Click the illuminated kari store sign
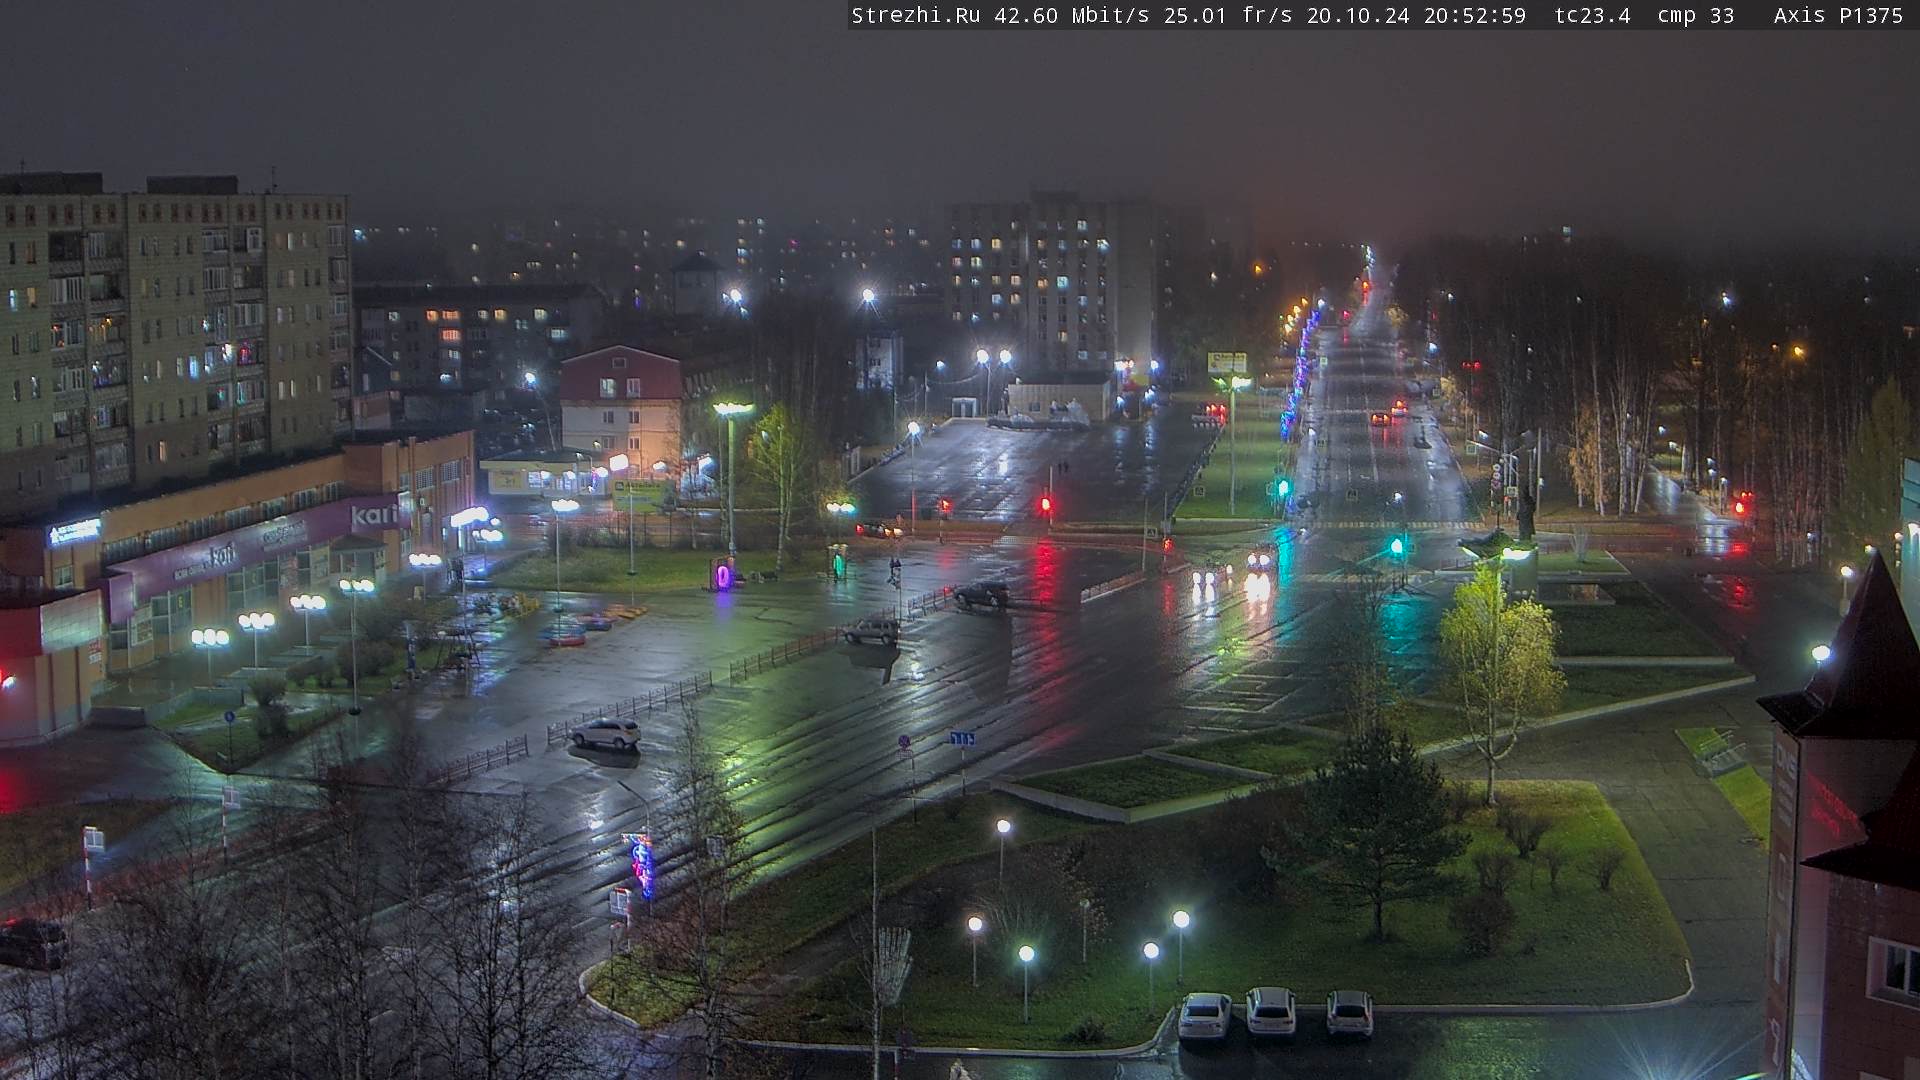This screenshot has height=1080, width=1920. pyautogui.click(x=373, y=516)
